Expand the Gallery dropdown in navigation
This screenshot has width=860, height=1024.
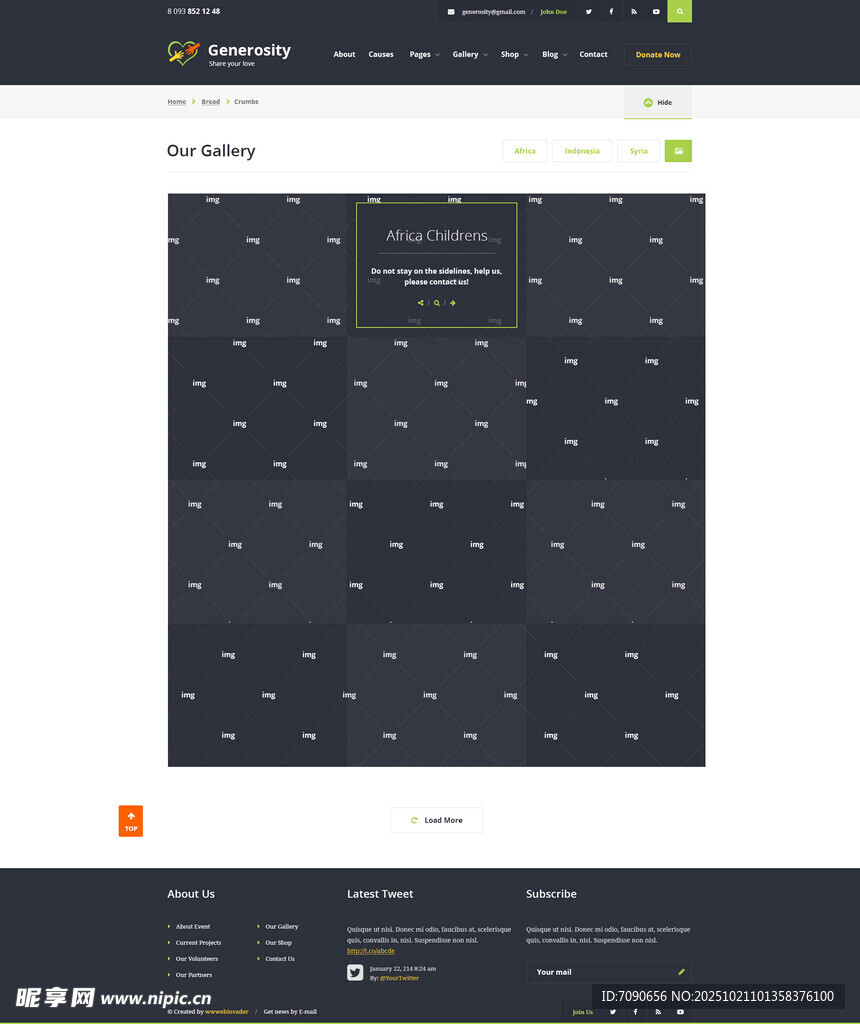click(x=470, y=55)
